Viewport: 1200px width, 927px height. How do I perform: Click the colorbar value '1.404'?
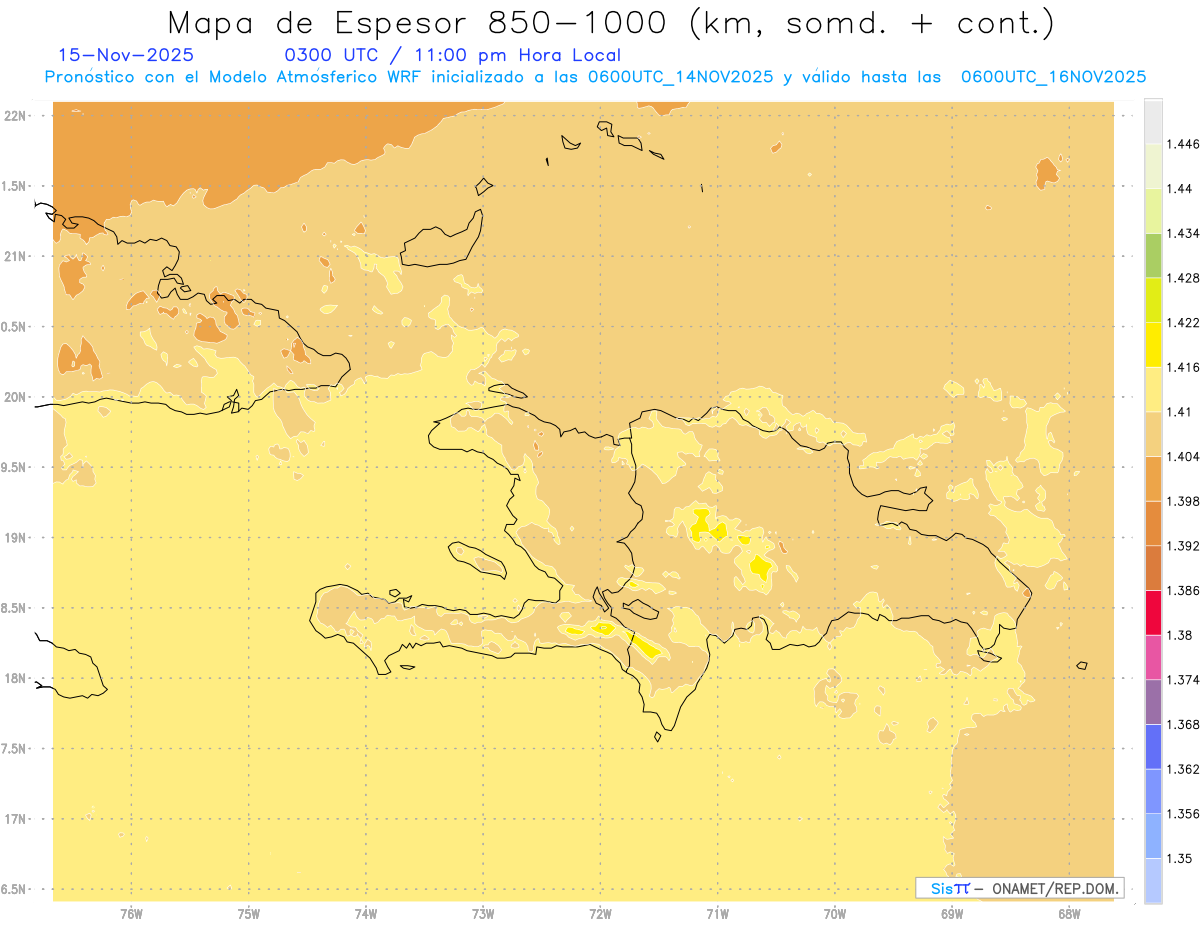click(x=1184, y=456)
